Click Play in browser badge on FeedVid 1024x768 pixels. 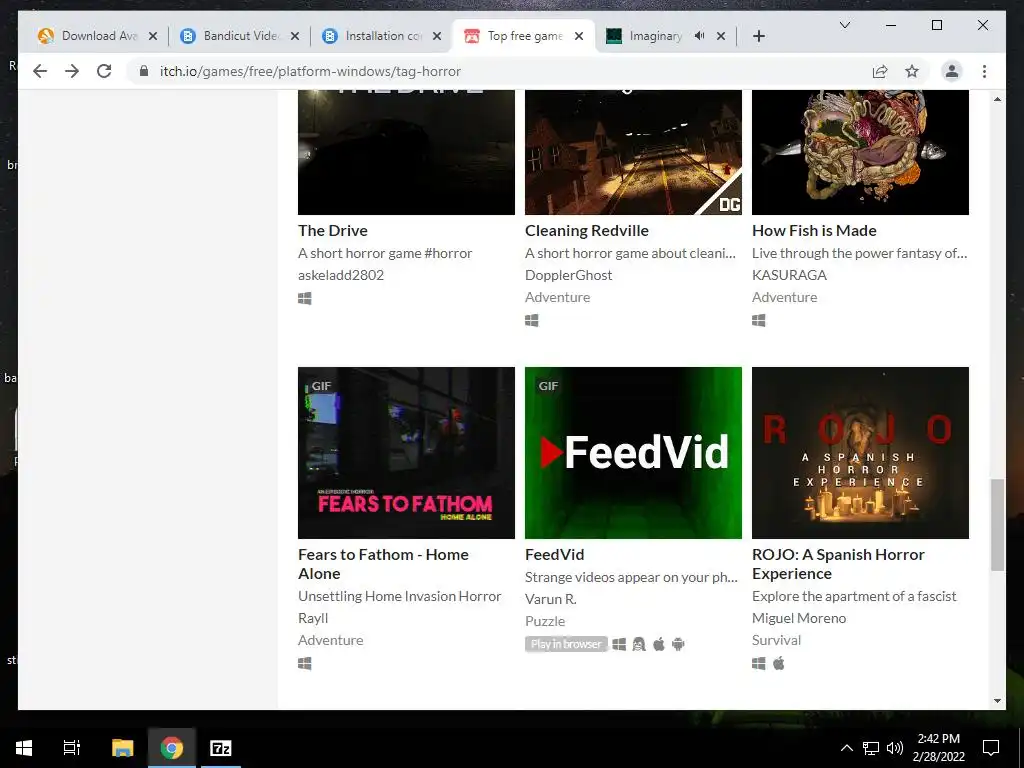click(x=566, y=644)
